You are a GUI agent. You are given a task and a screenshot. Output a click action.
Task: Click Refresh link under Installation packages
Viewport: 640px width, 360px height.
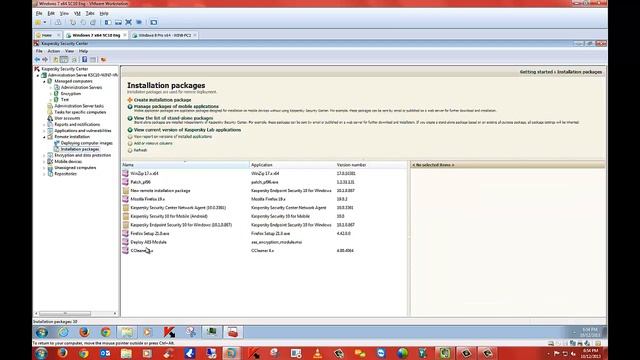[x=140, y=150]
